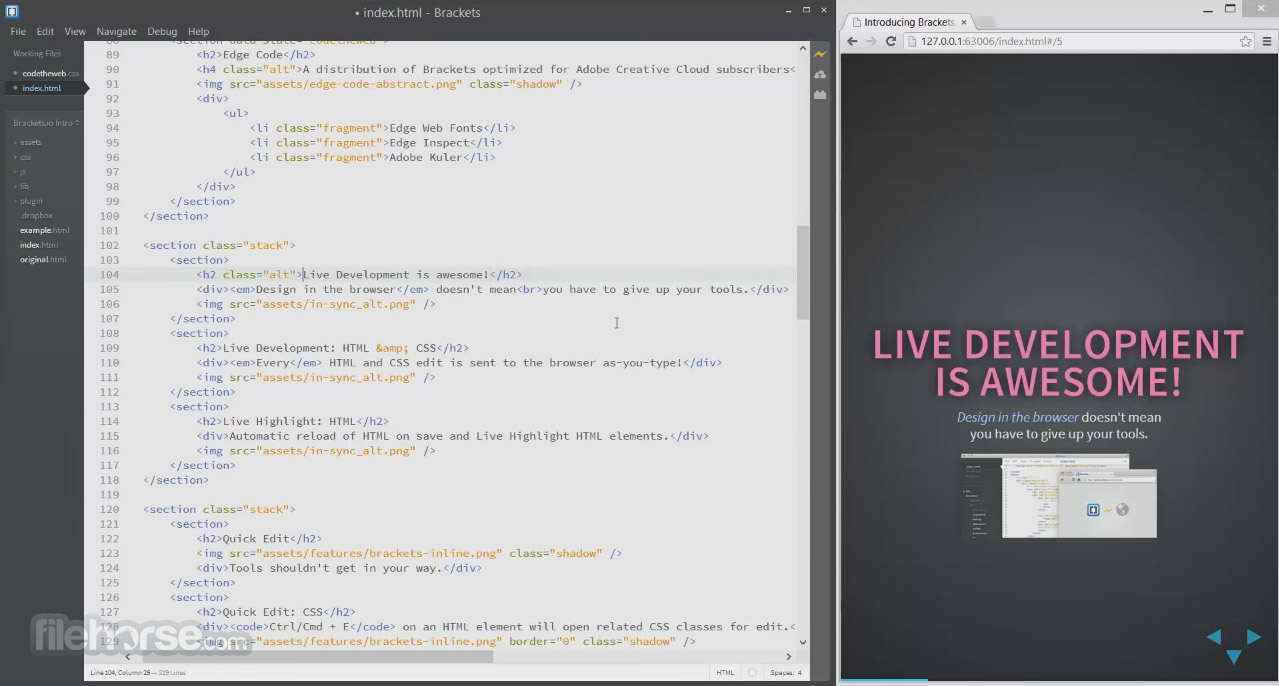This screenshot has height=686, width=1279.
Task: Click the vertical scrollbar thumb in editor
Action: pos(802,273)
